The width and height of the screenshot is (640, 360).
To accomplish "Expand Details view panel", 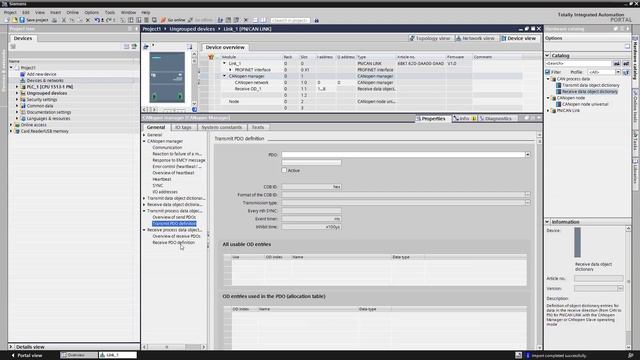I will [11, 347].
